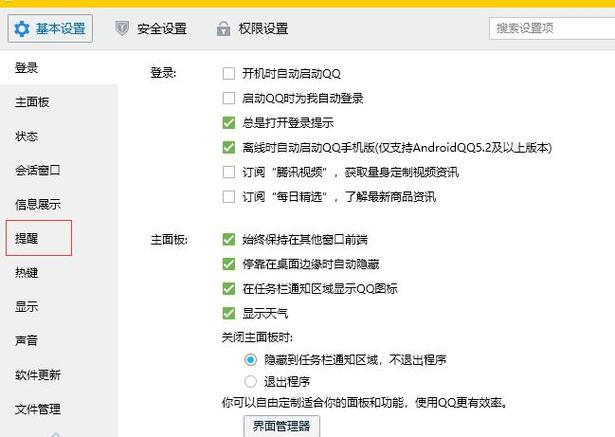Uncheck 总是打开登录提示
The width and height of the screenshot is (615, 437).
coord(229,123)
